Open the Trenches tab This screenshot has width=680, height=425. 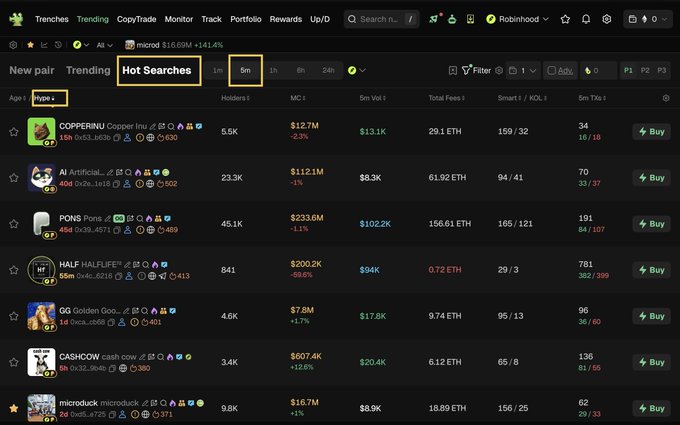coord(52,19)
